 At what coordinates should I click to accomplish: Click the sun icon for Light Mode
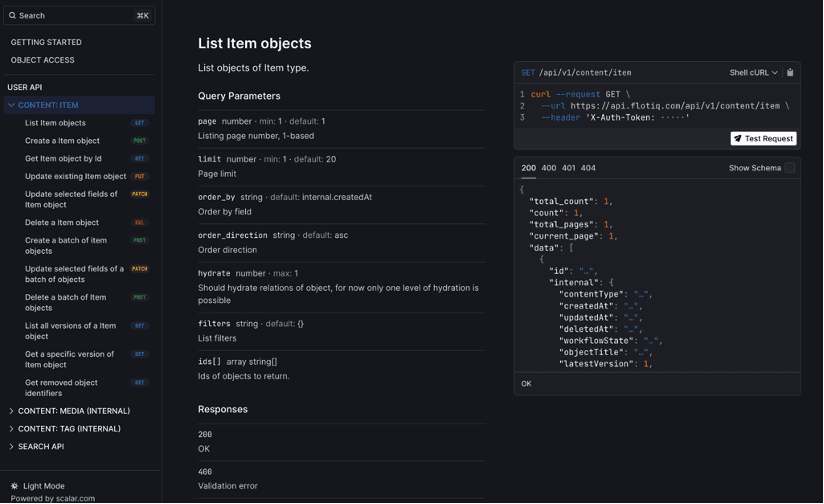(x=14, y=486)
